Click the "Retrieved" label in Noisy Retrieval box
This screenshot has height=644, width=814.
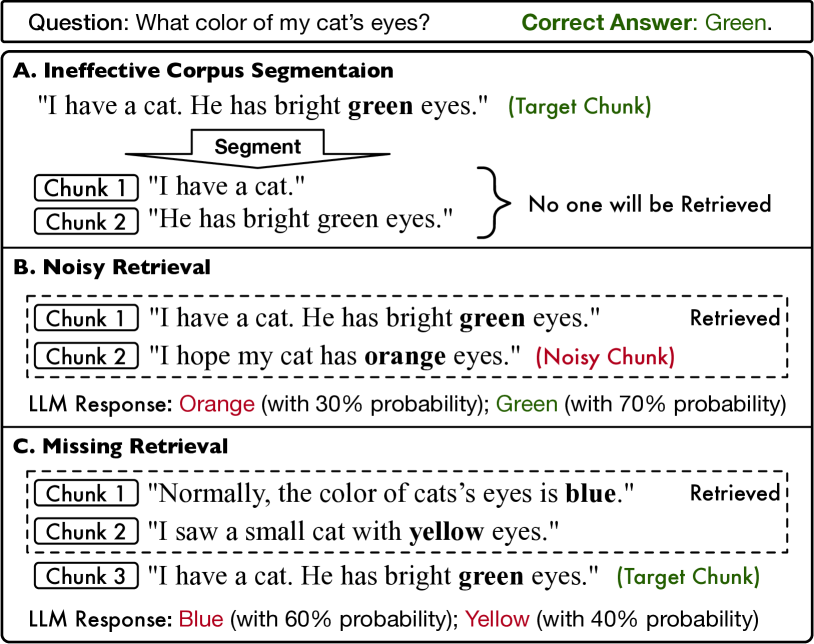[x=735, y=319]
